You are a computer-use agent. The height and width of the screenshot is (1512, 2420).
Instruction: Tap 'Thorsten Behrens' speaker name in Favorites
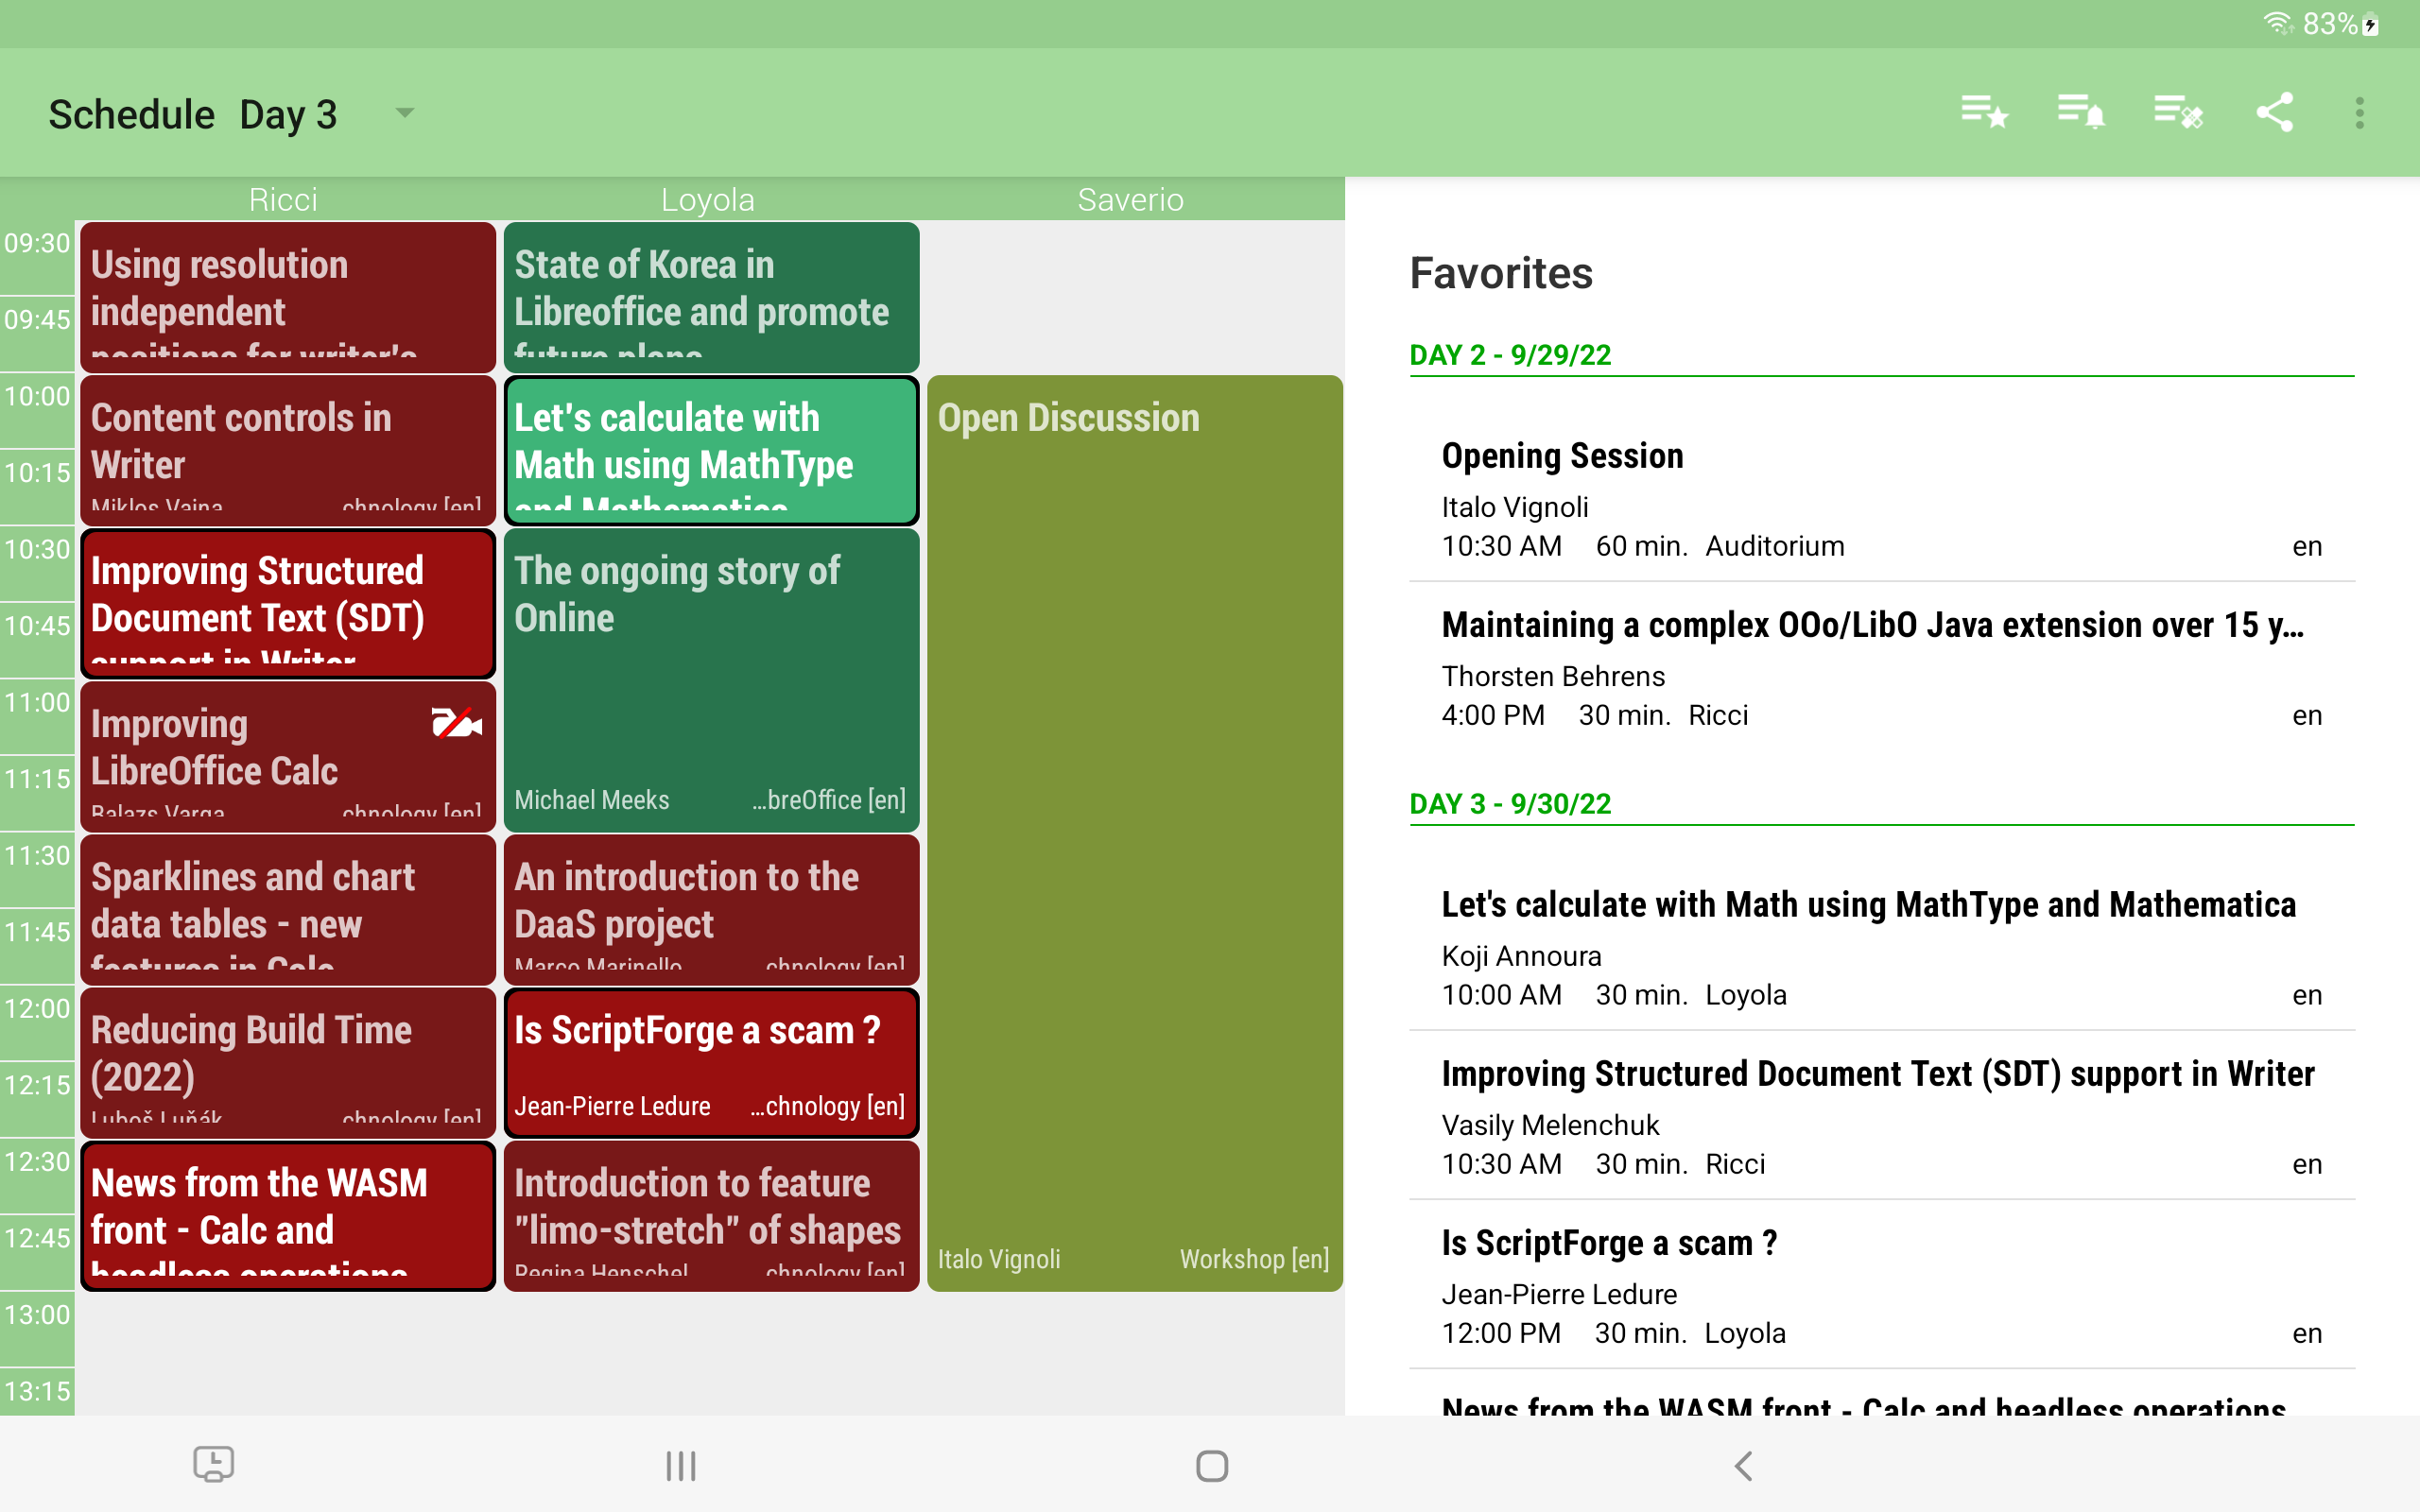pos(1553,676)
